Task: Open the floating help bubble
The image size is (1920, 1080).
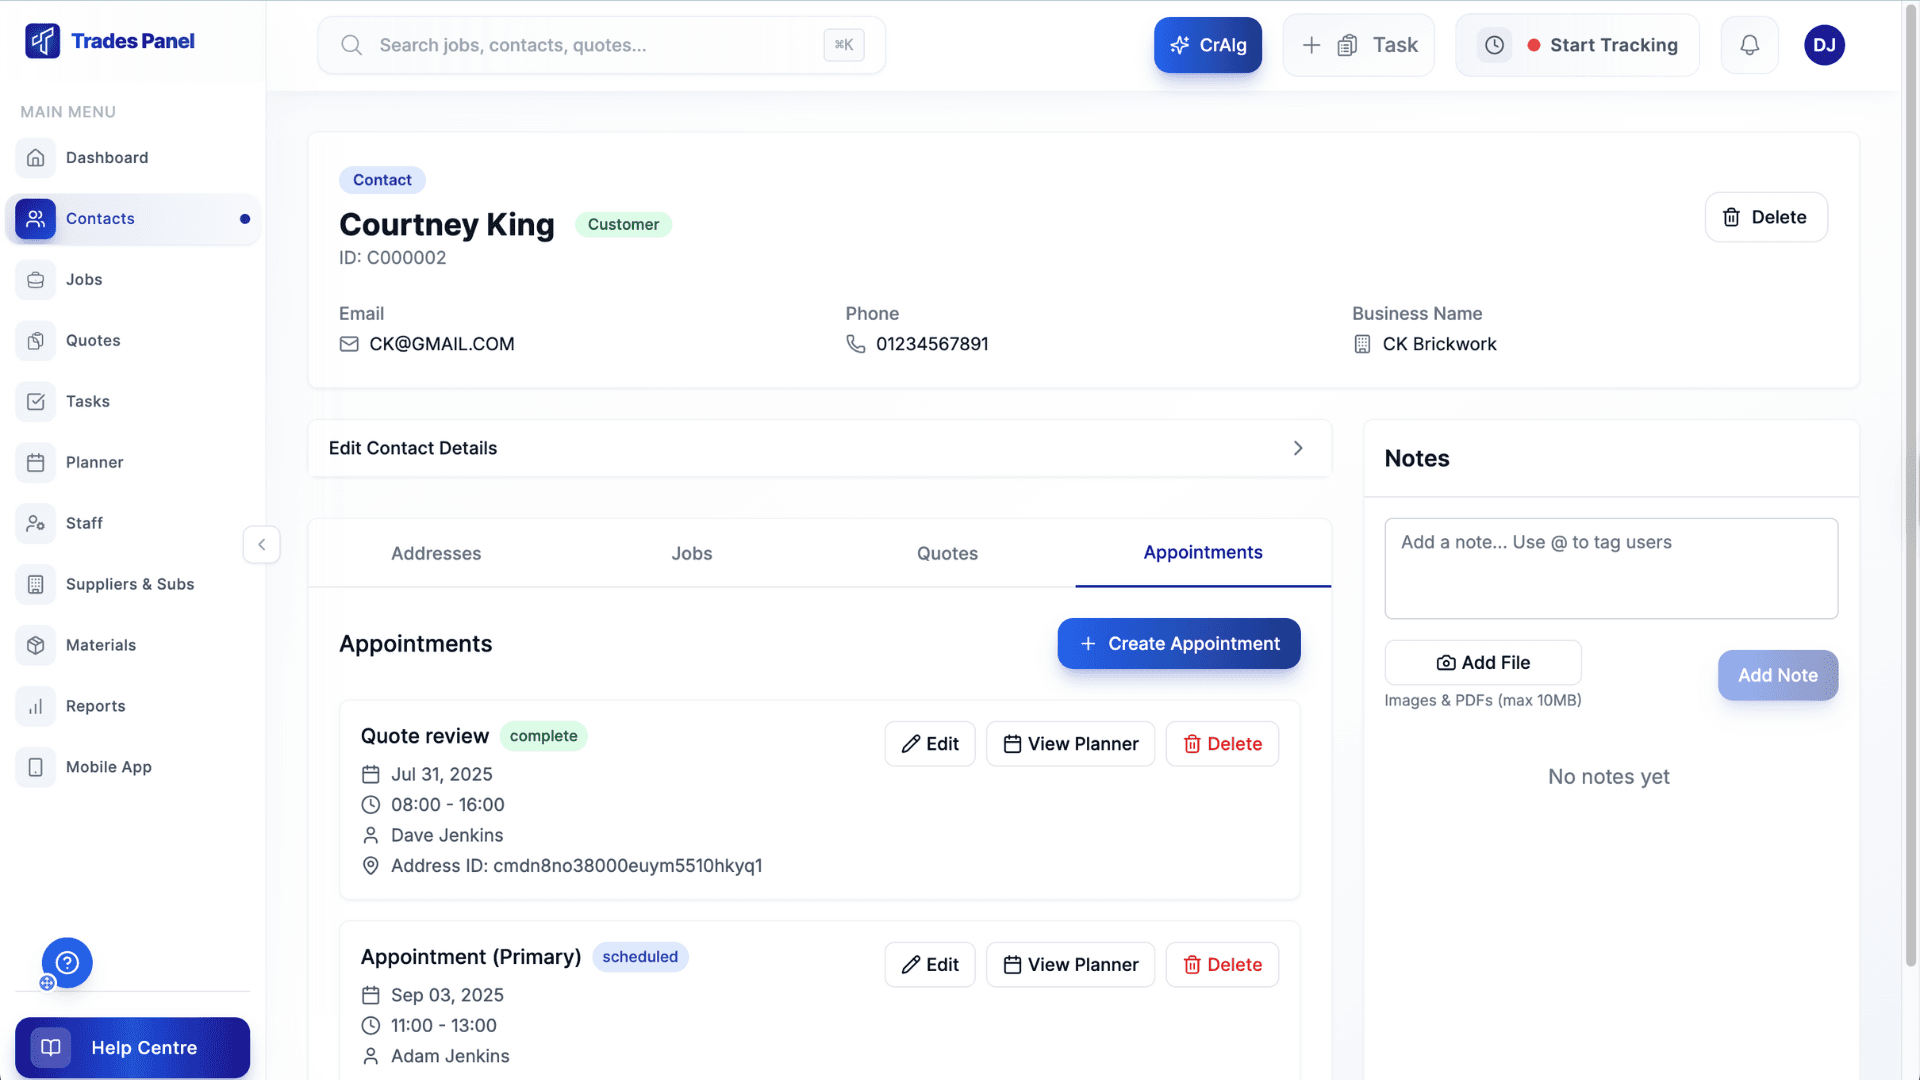Action: coord(66,962)
